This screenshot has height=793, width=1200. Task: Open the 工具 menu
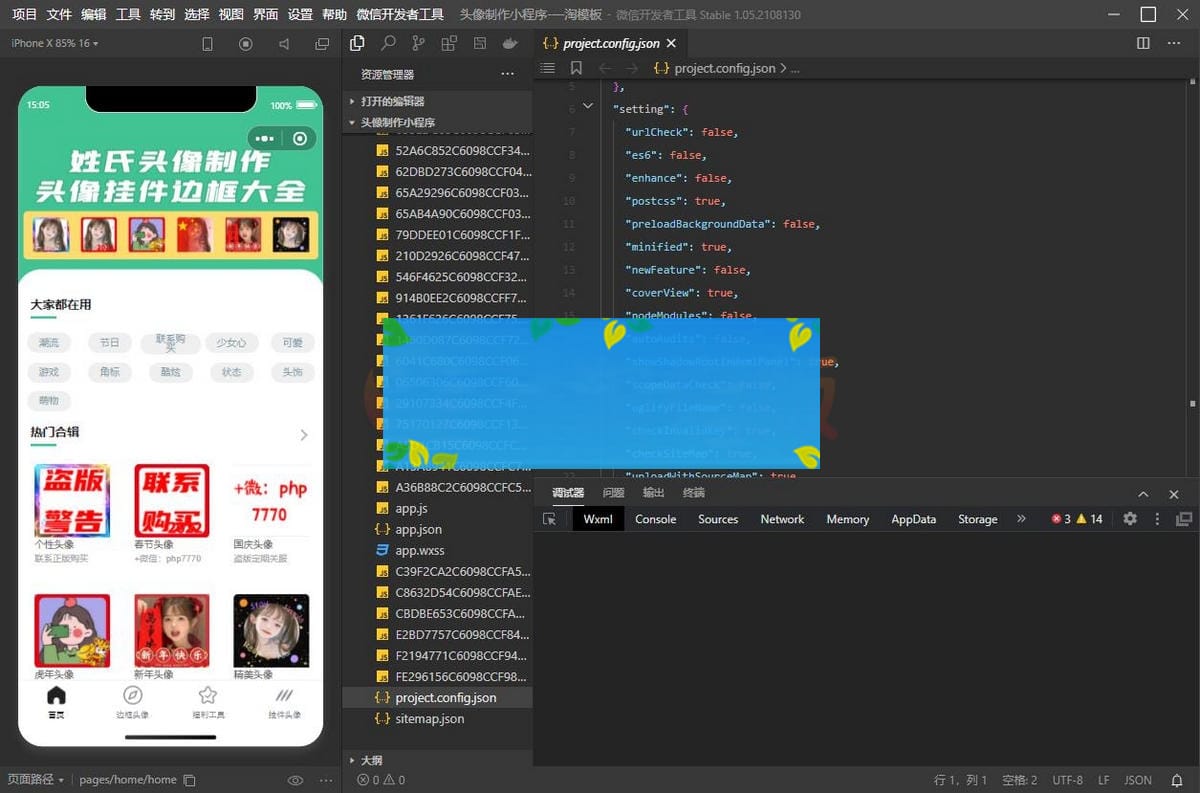coord(128,15)
